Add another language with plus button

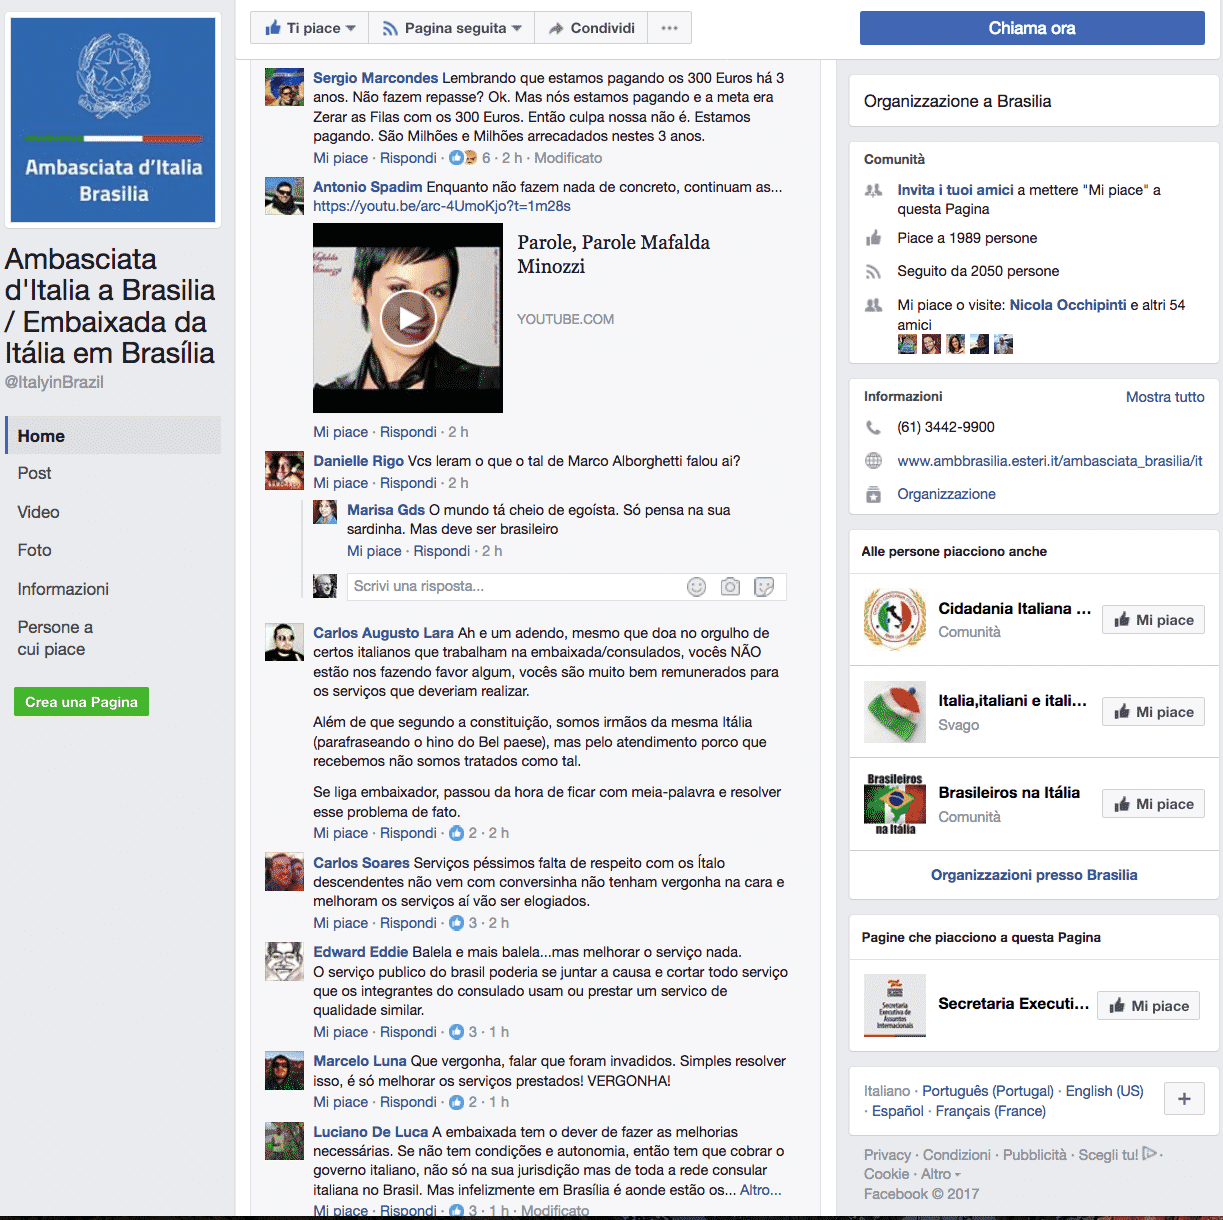tap(1184, 1099)
